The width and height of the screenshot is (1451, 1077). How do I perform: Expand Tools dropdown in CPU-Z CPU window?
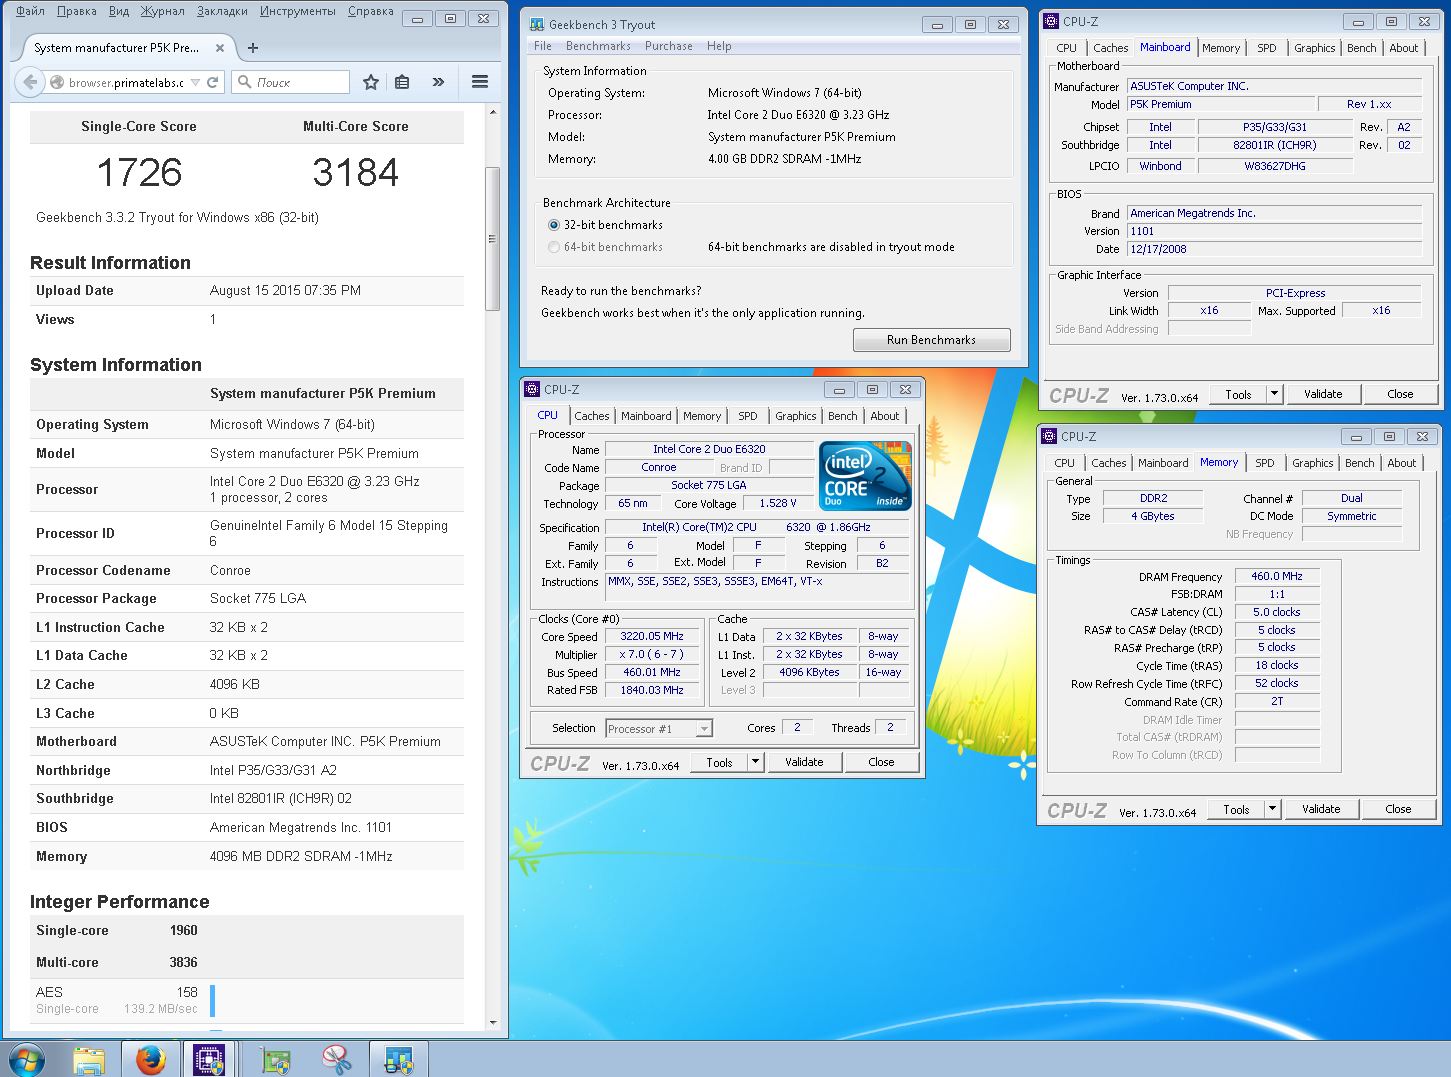click(x=756, y=762)
